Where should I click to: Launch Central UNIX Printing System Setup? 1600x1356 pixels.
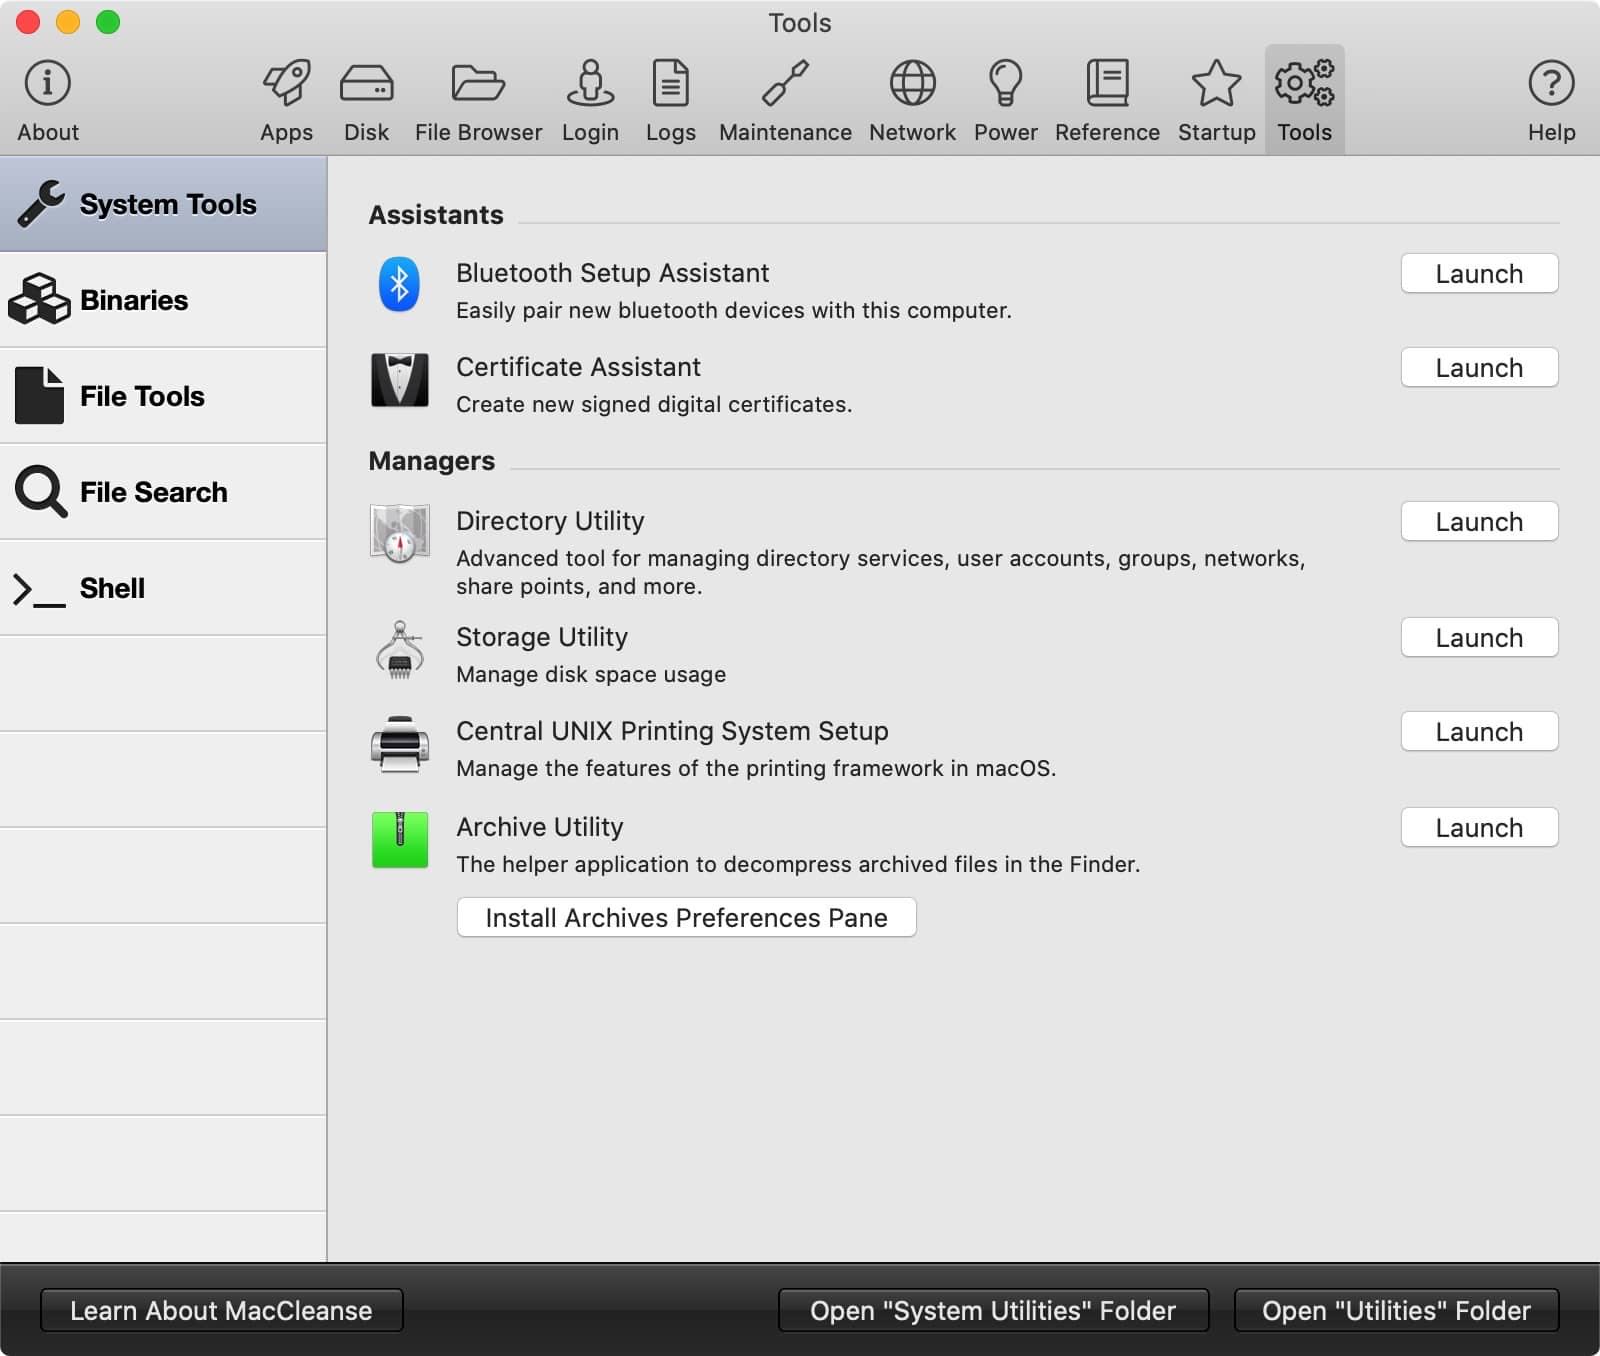(x=1479, y=732)
